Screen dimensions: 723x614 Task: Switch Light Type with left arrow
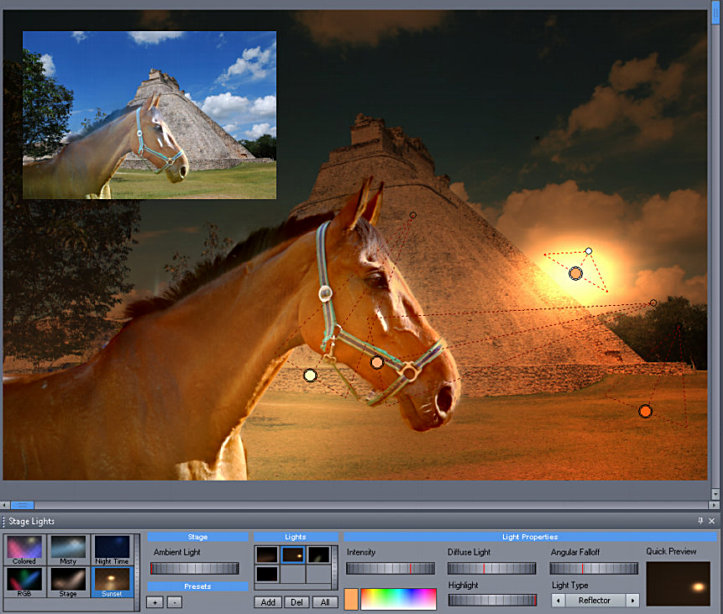pyautogui.click(x=557, y=600)
